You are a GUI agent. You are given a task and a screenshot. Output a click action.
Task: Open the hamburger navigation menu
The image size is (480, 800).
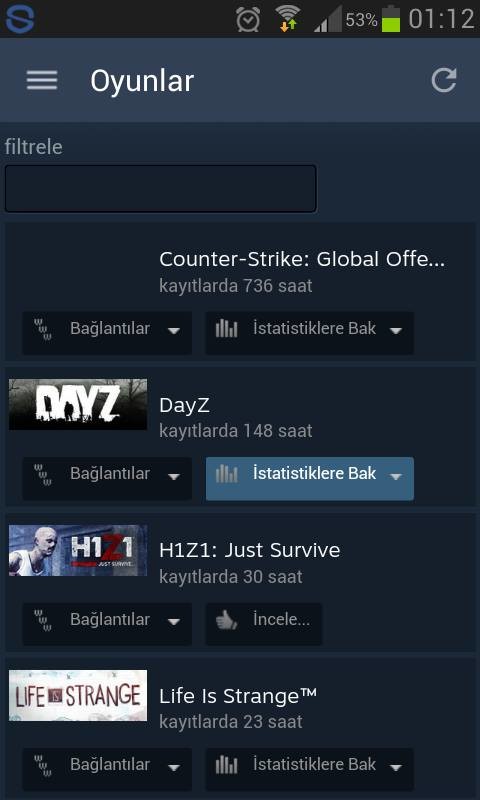pyautogui.click(x=42, y=81)
